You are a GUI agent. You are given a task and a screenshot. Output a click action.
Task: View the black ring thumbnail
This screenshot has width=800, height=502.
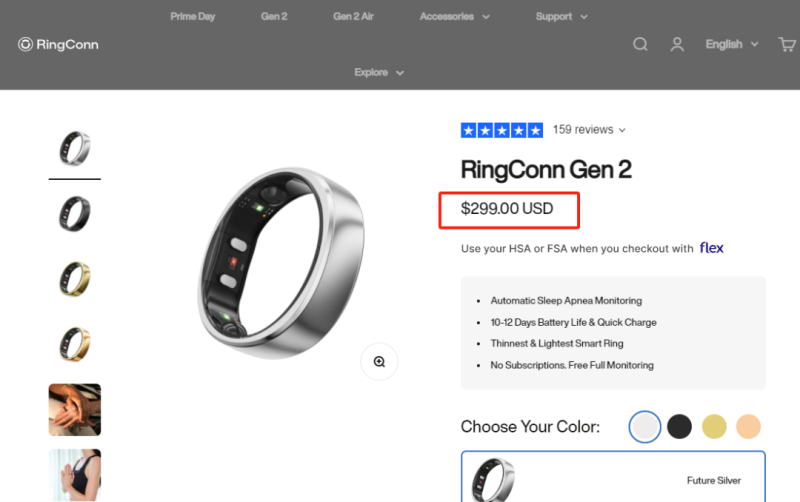pos(74,214)
